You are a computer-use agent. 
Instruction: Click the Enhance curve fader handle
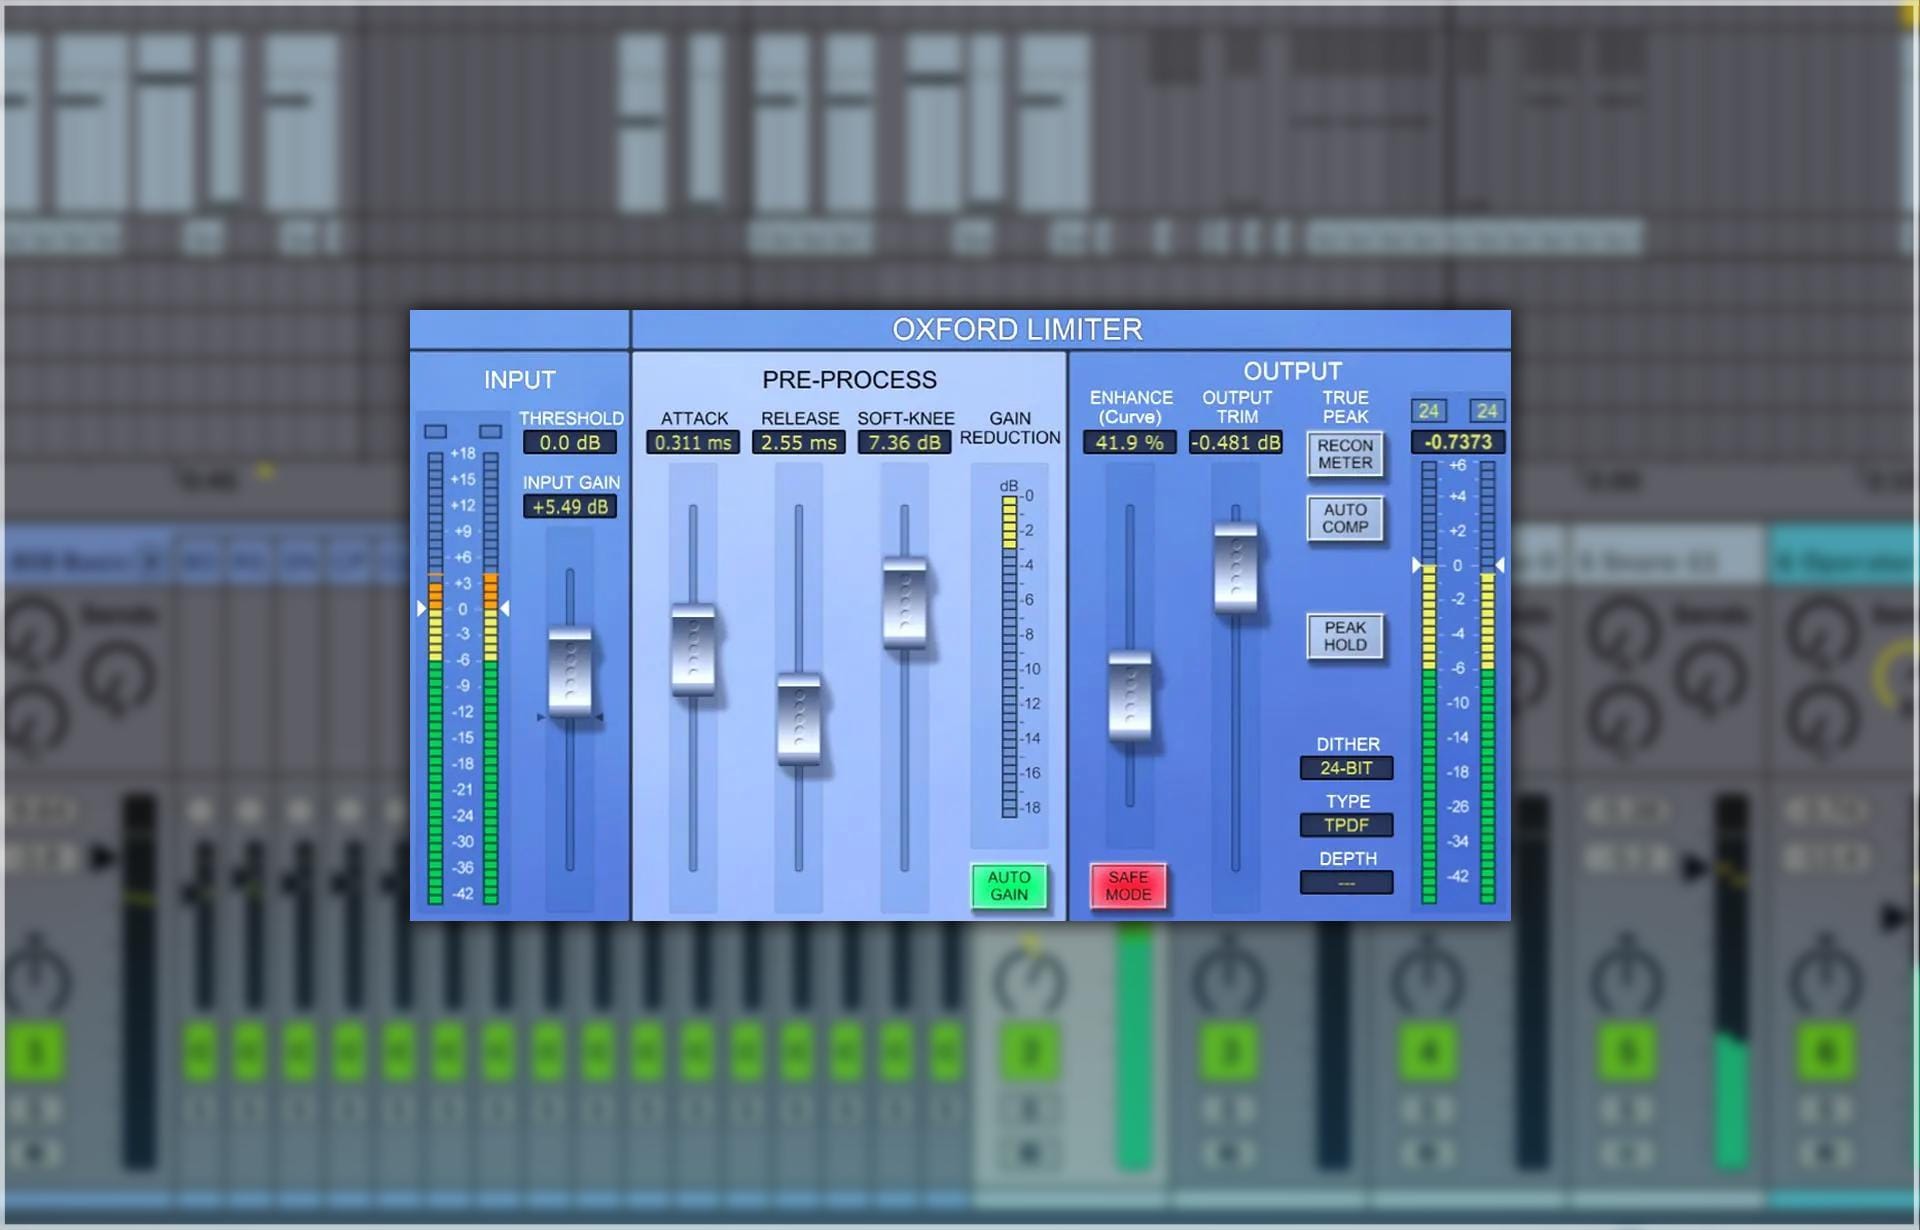coord(1130,696)
